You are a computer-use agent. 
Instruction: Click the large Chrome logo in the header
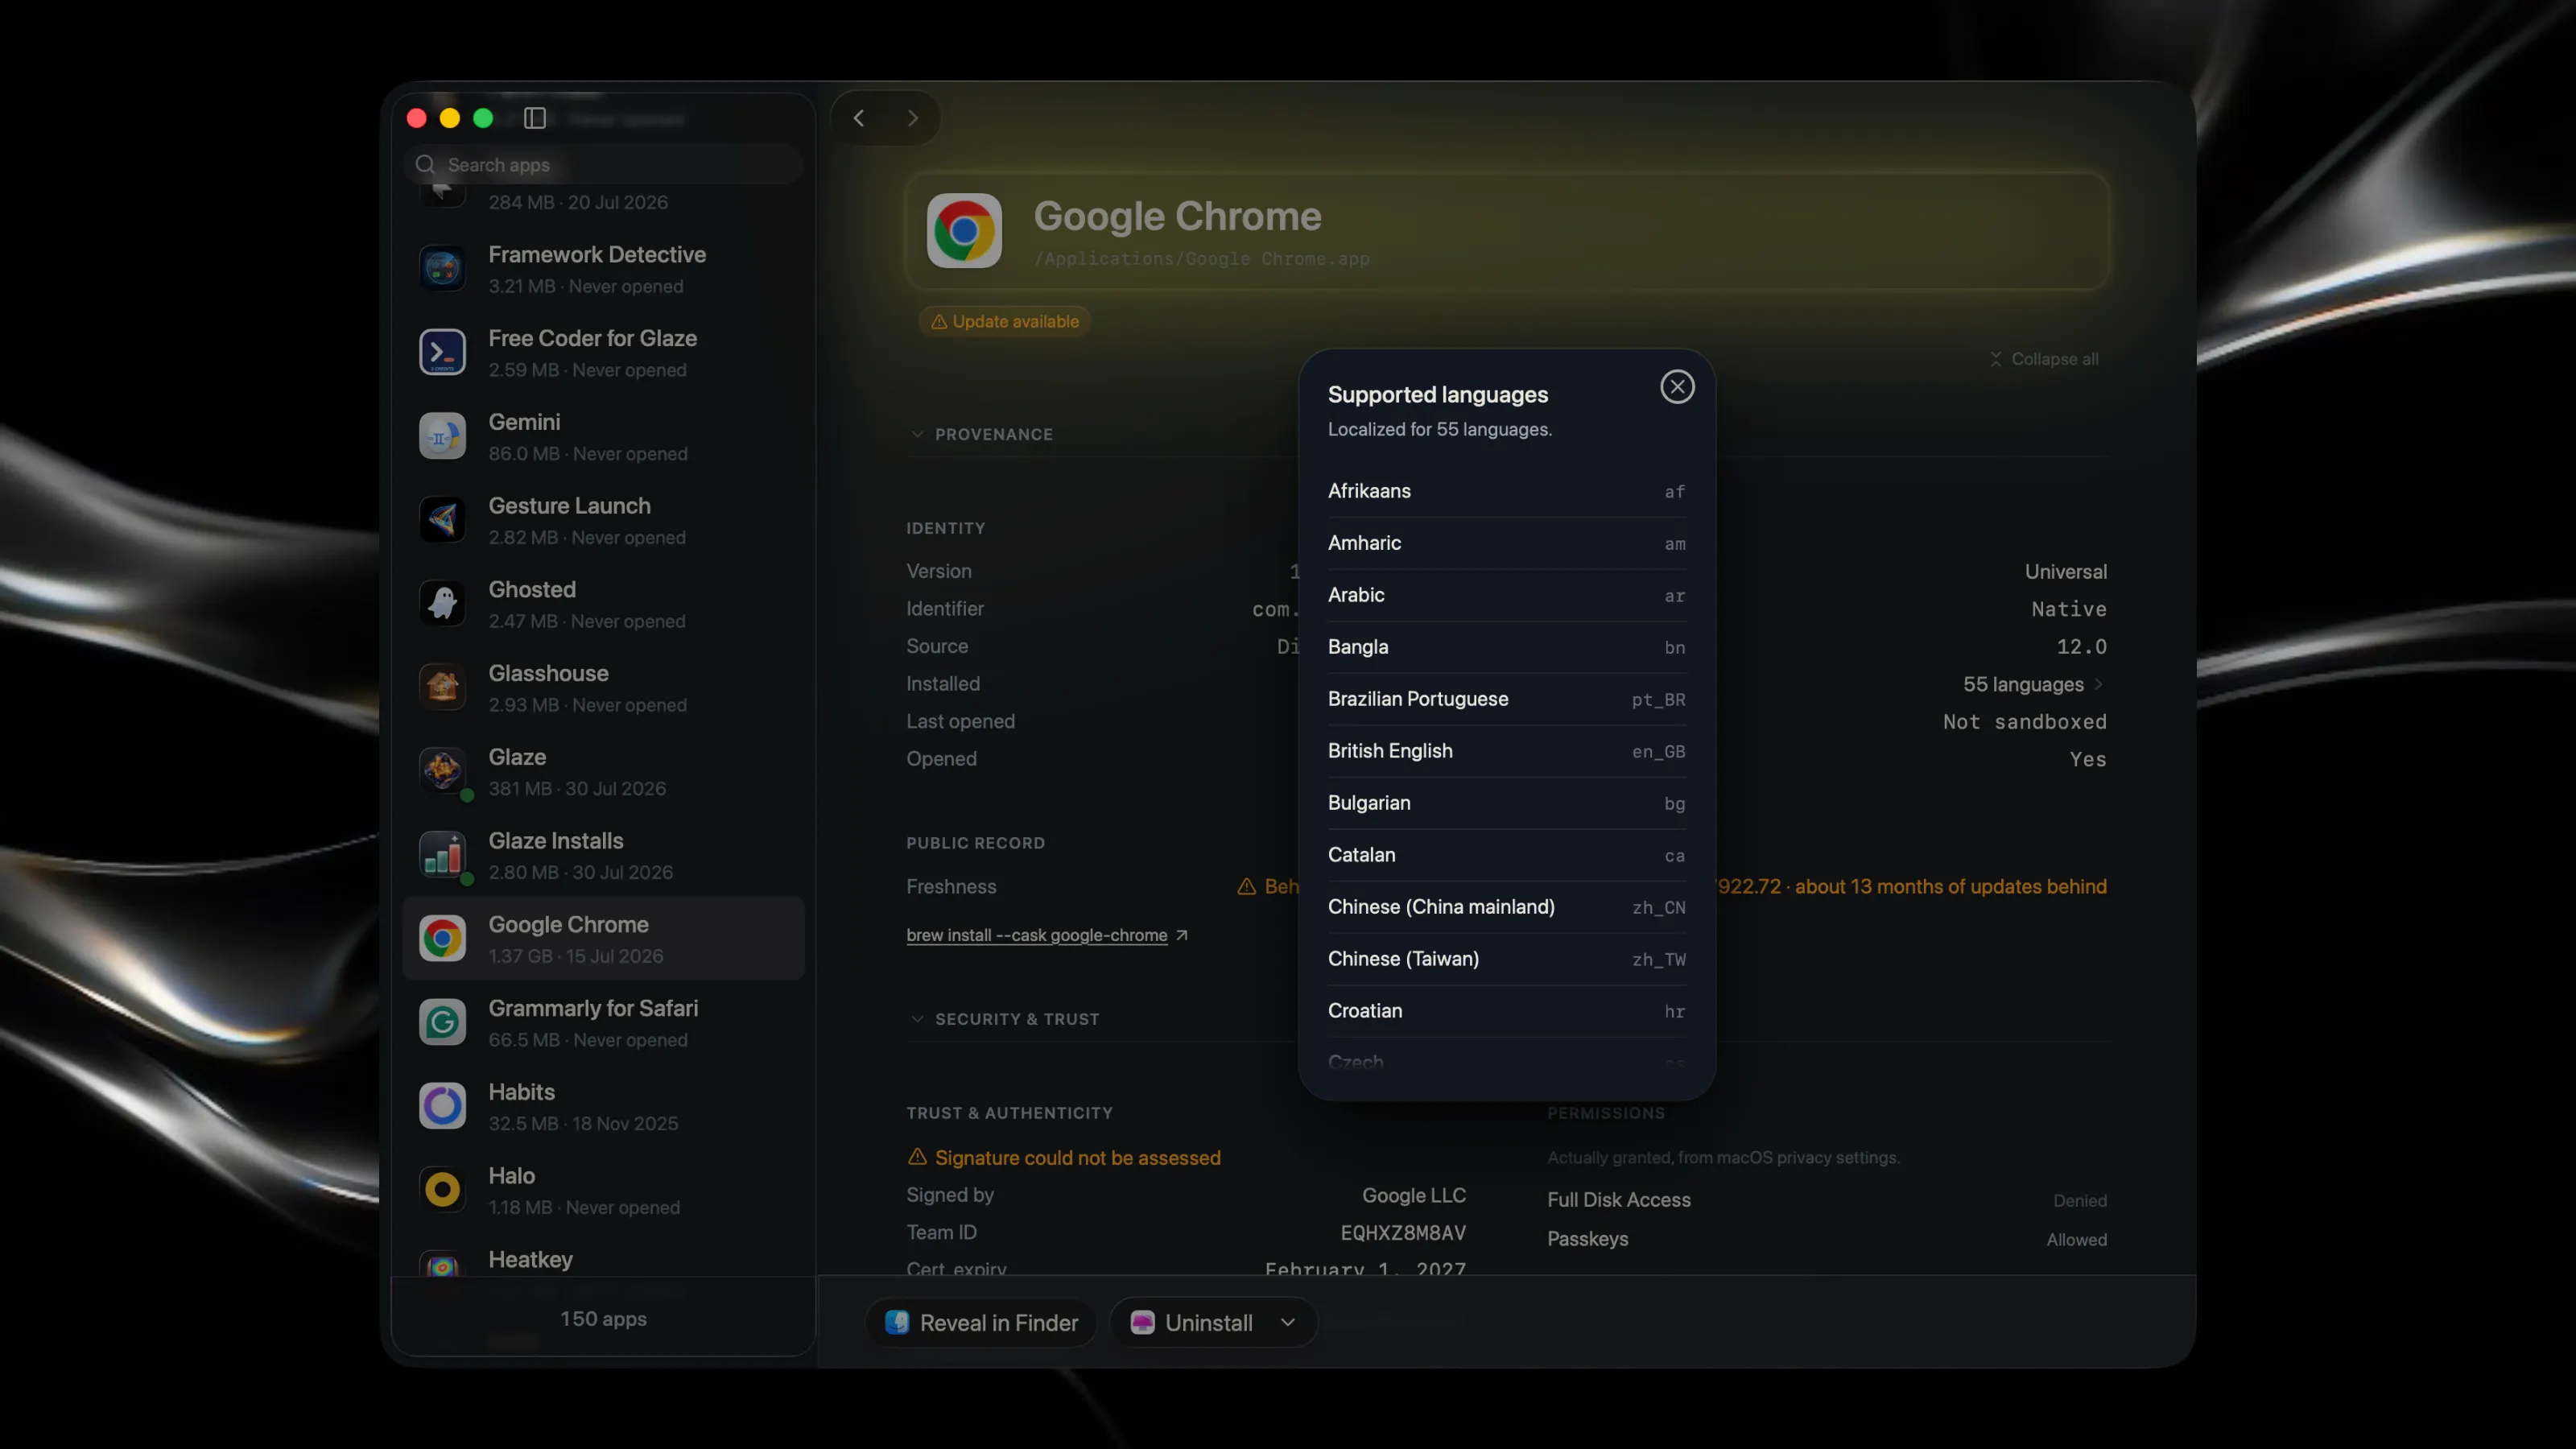pyautogui.click(x=964, y=231)
